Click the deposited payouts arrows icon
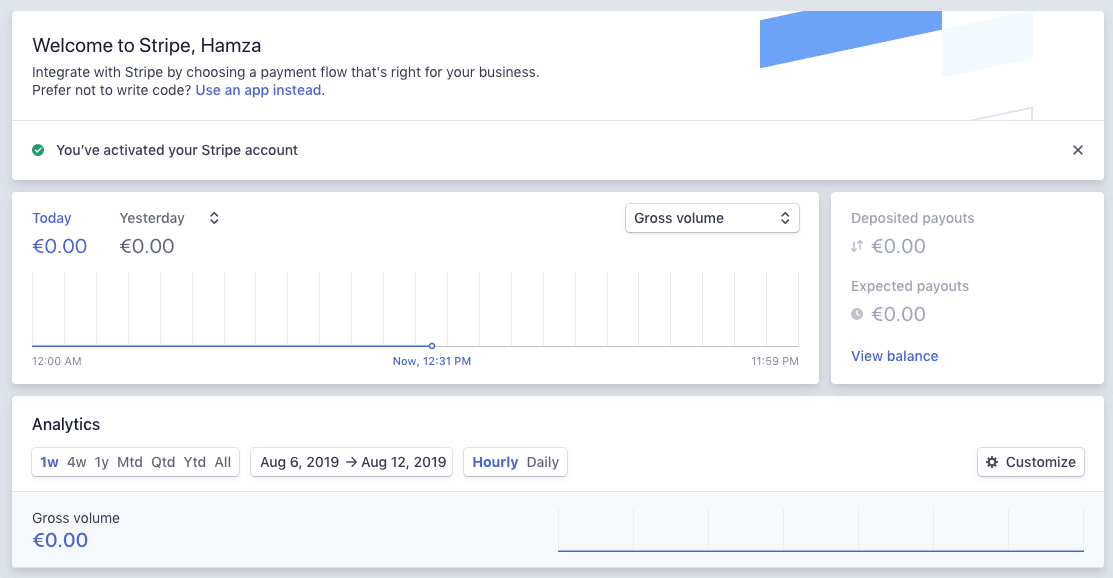1113x578 pixels. (857, 246)
